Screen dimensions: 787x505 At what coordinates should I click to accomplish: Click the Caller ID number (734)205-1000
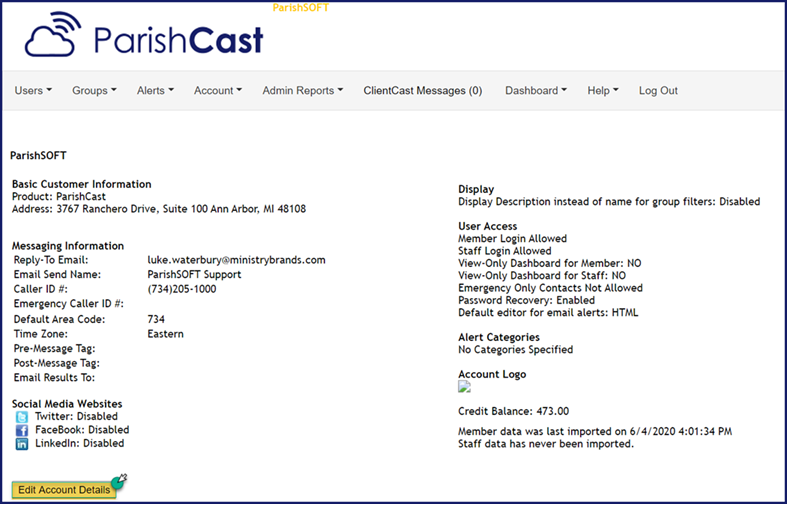pos(182,289)
